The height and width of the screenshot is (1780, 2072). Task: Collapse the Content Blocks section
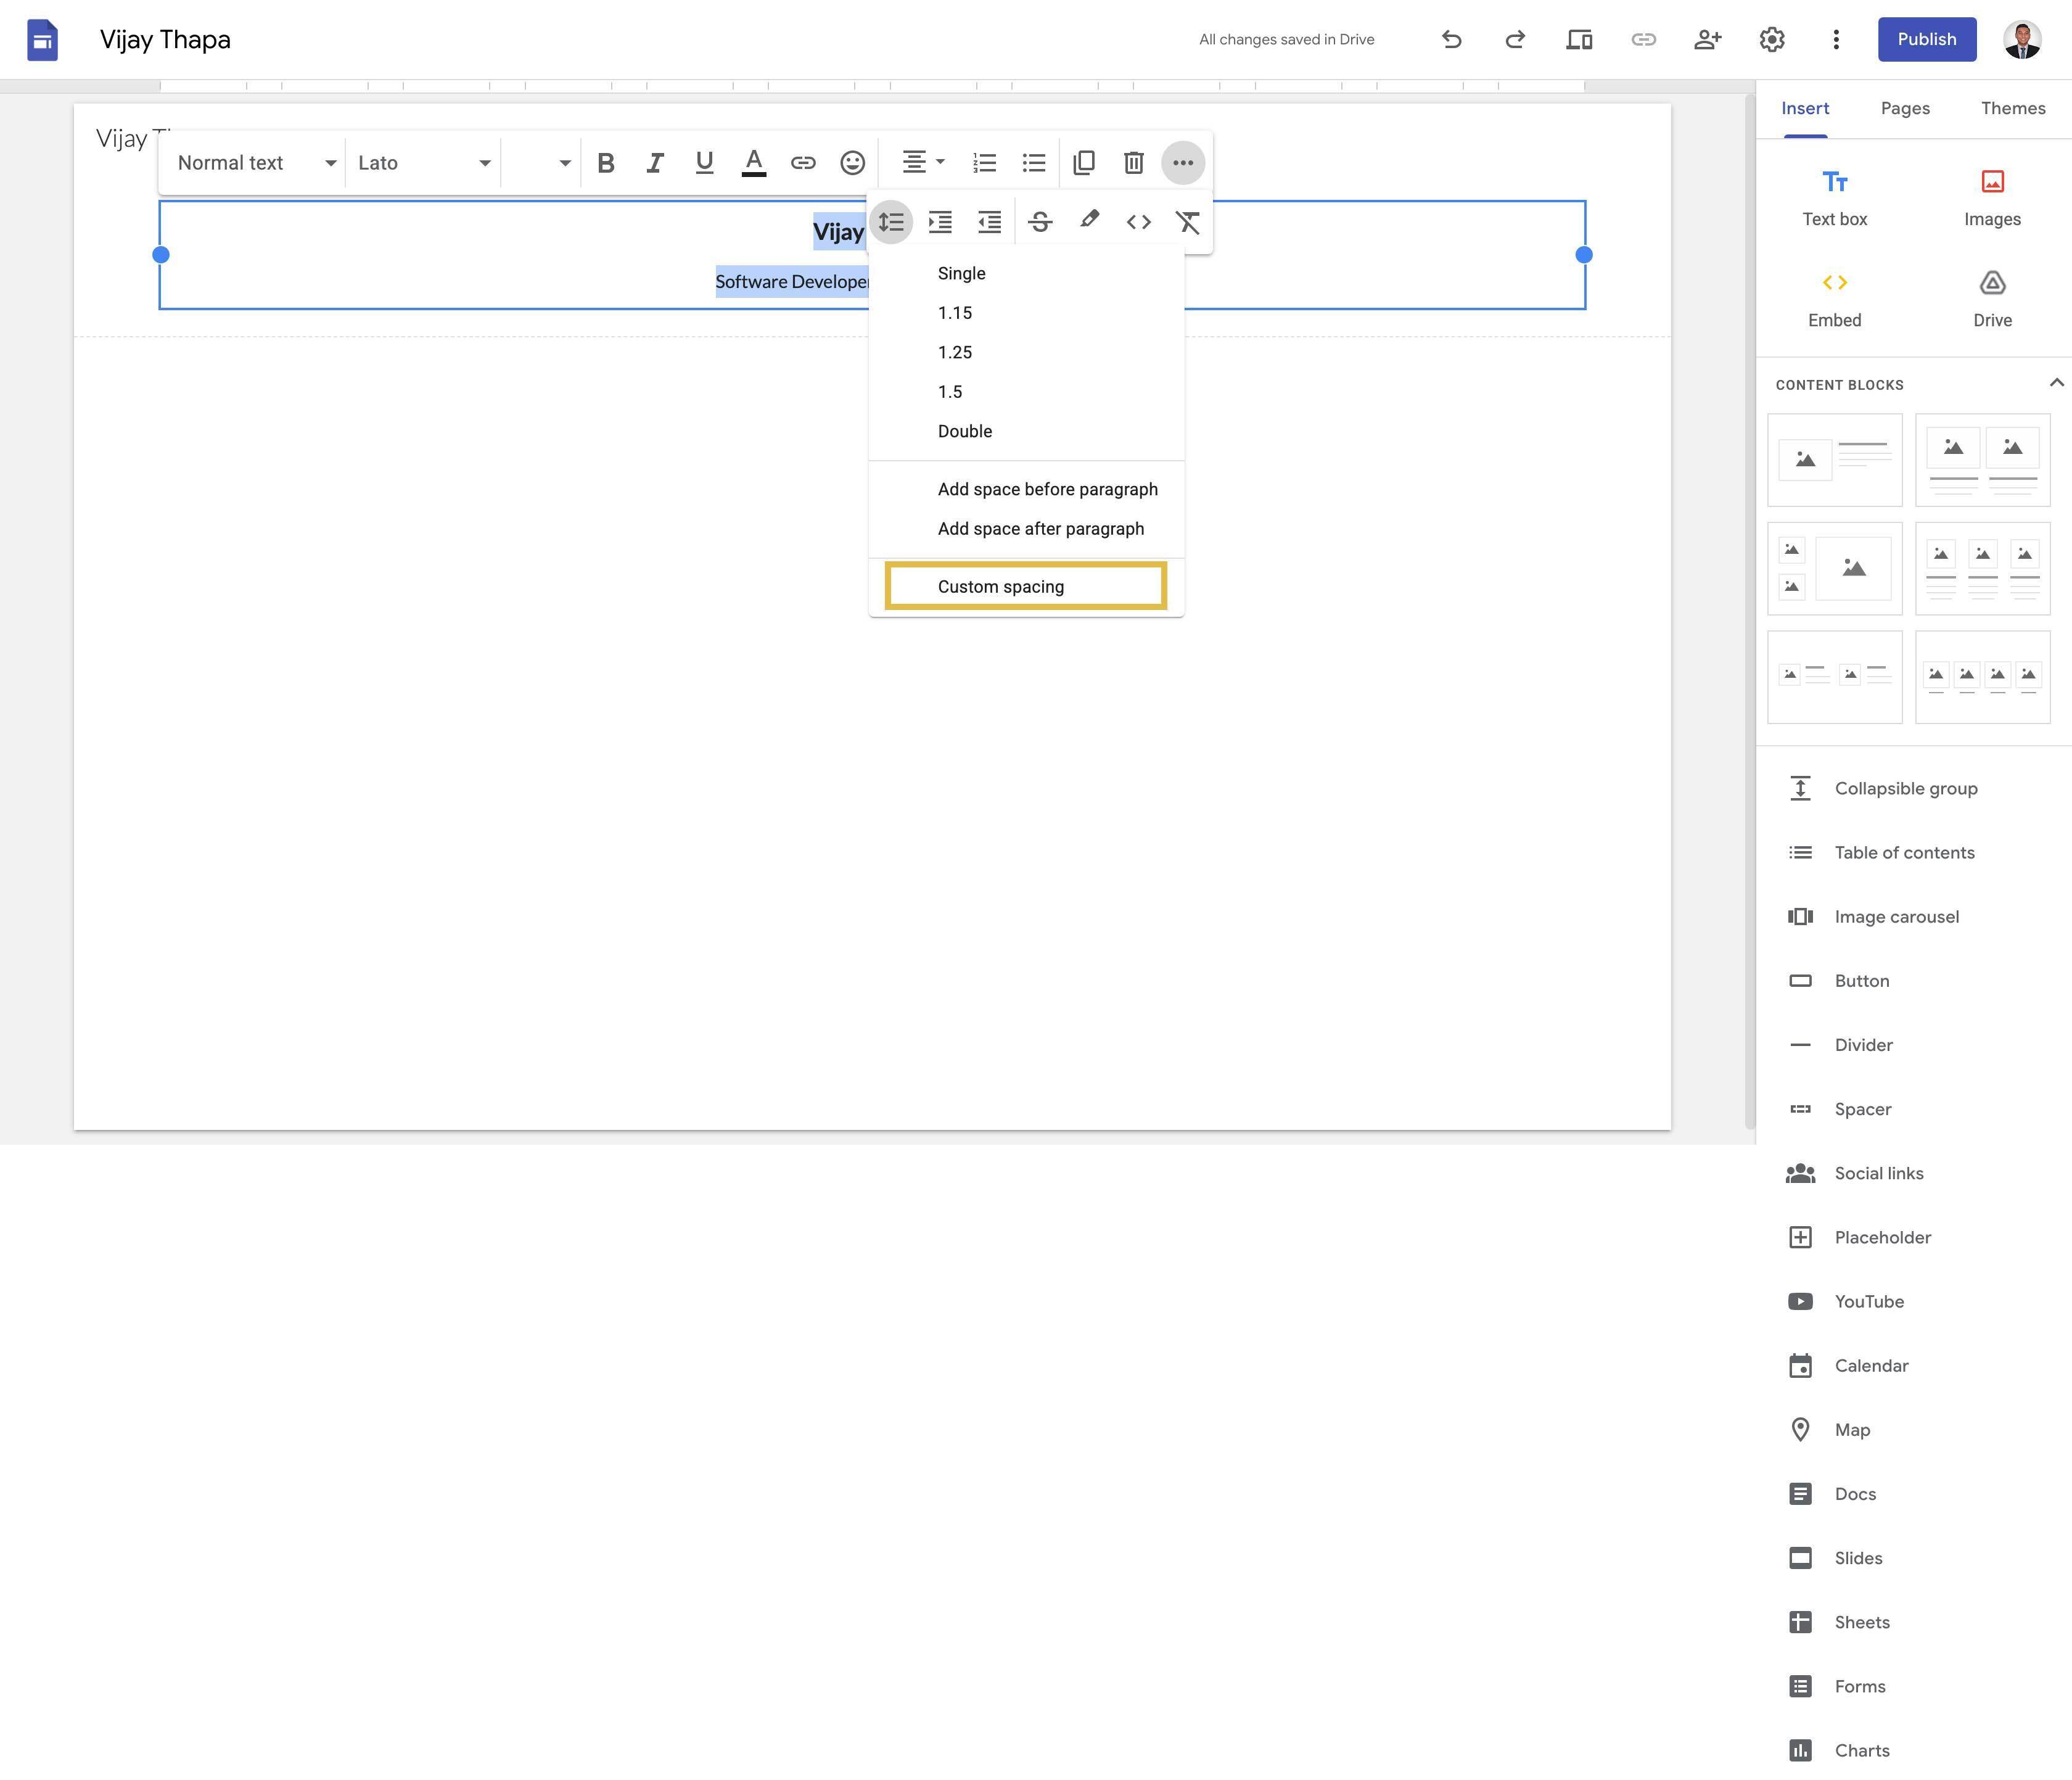coord(2056,383)
